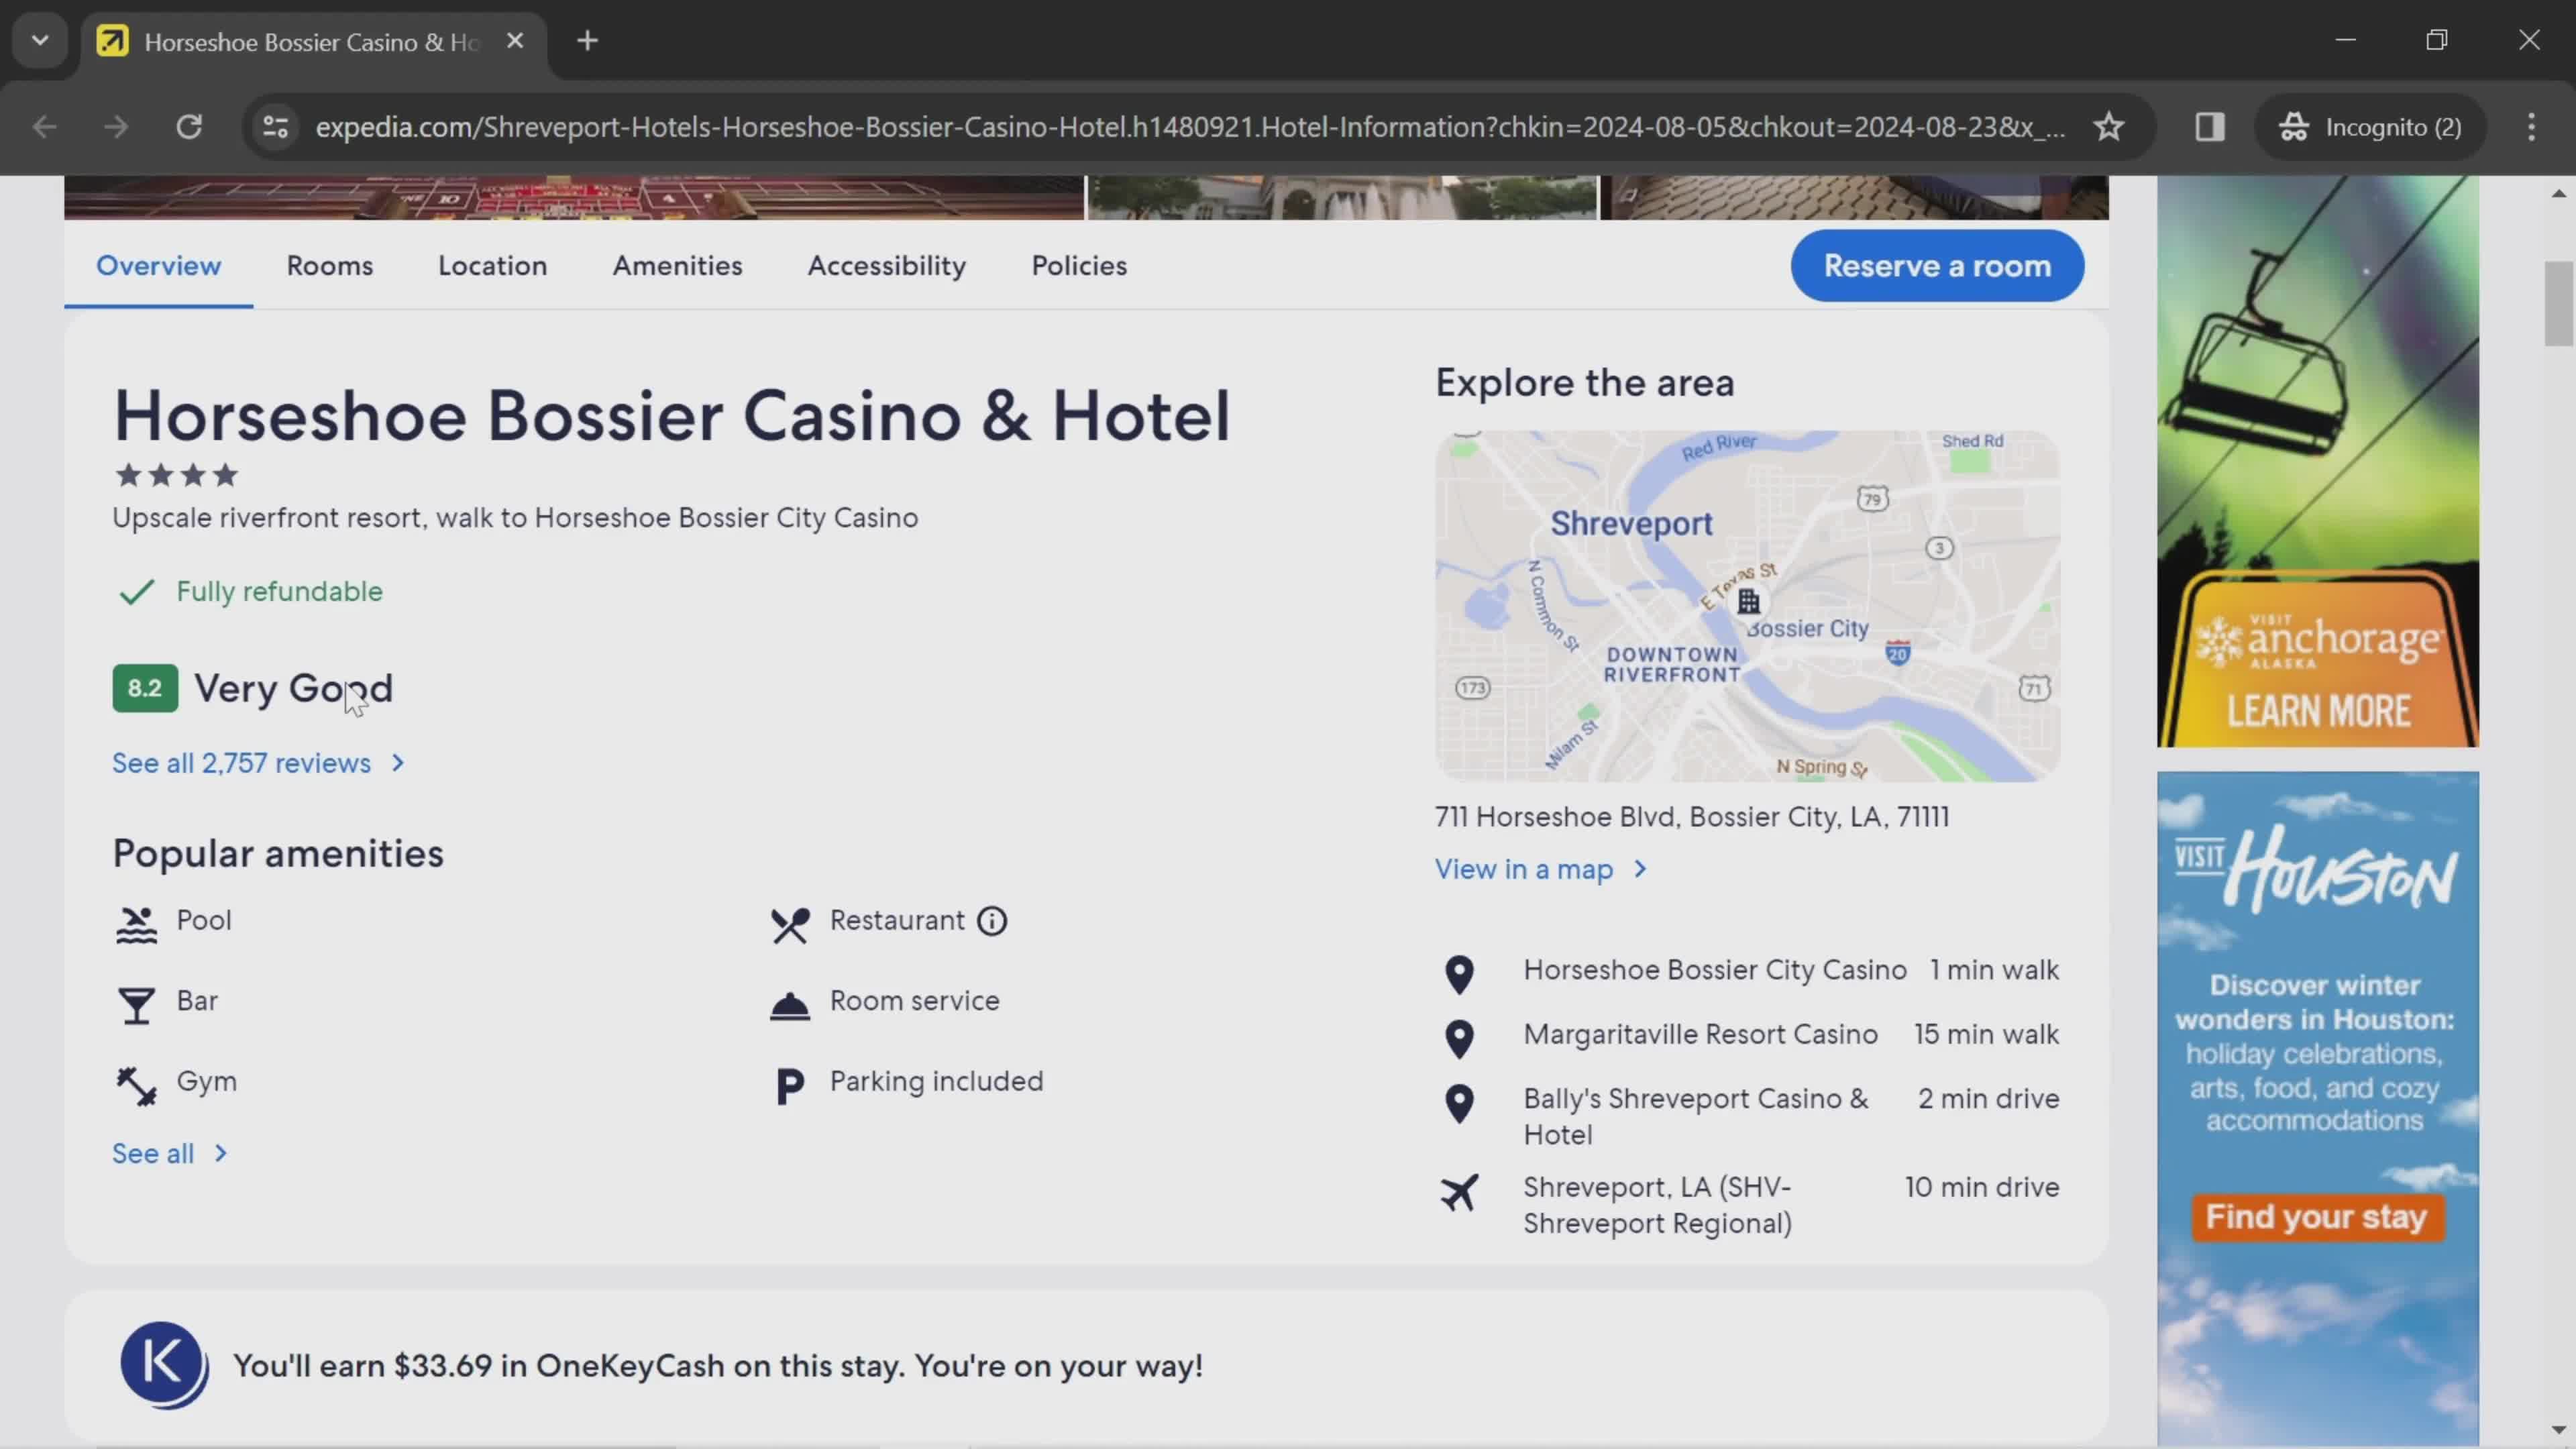Click the four-star rating icons
The image size is (2576, 1449).
176,475
